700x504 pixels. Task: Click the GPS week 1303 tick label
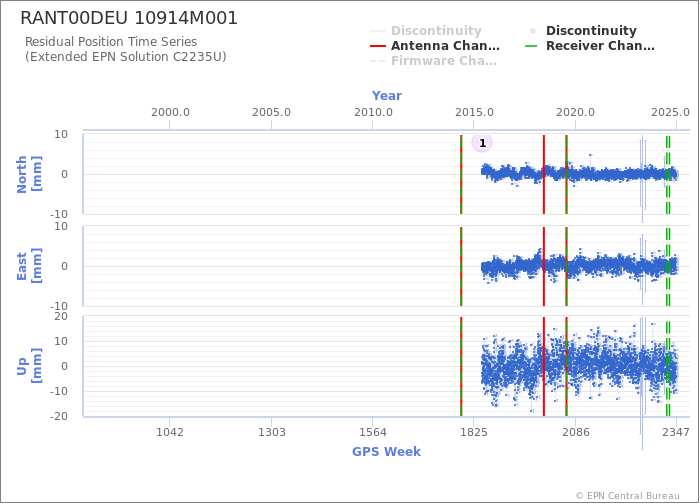(x=271, y=432)
